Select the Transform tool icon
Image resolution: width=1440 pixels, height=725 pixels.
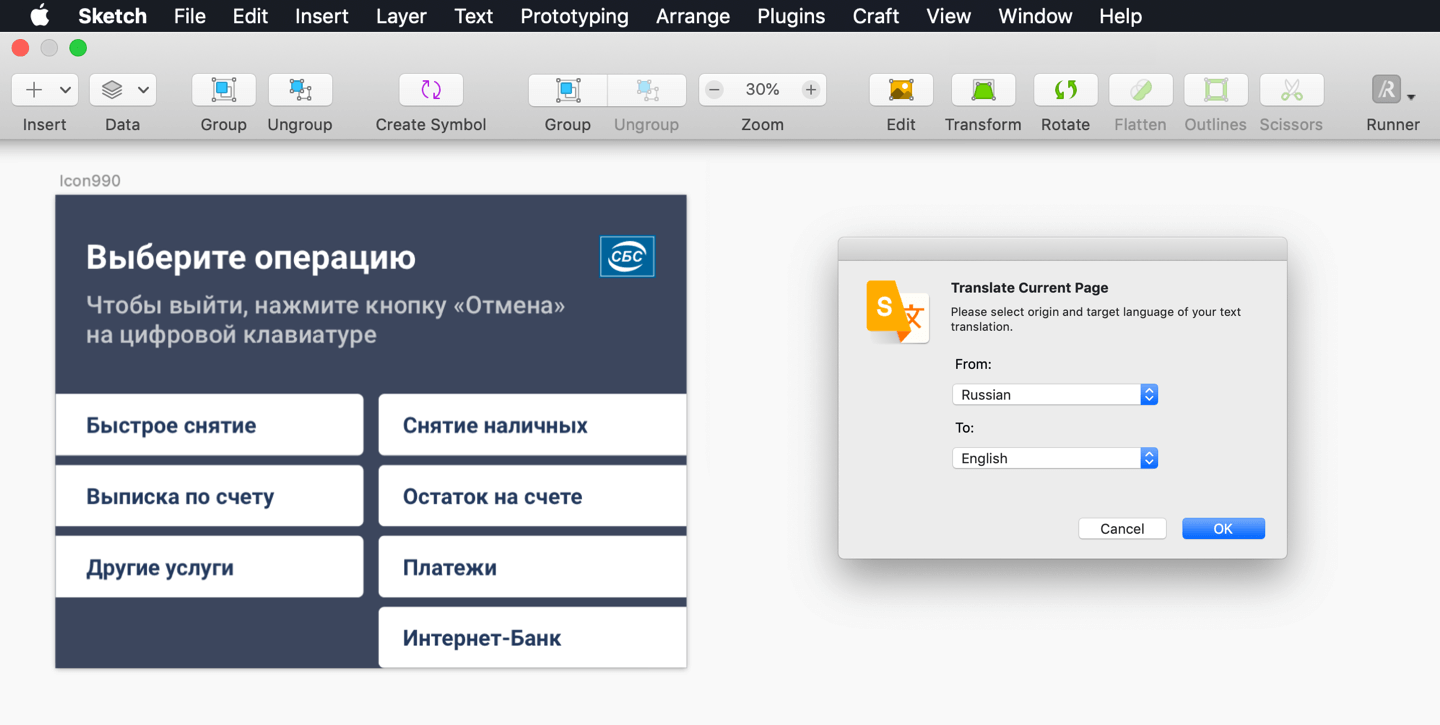point(982,90)
